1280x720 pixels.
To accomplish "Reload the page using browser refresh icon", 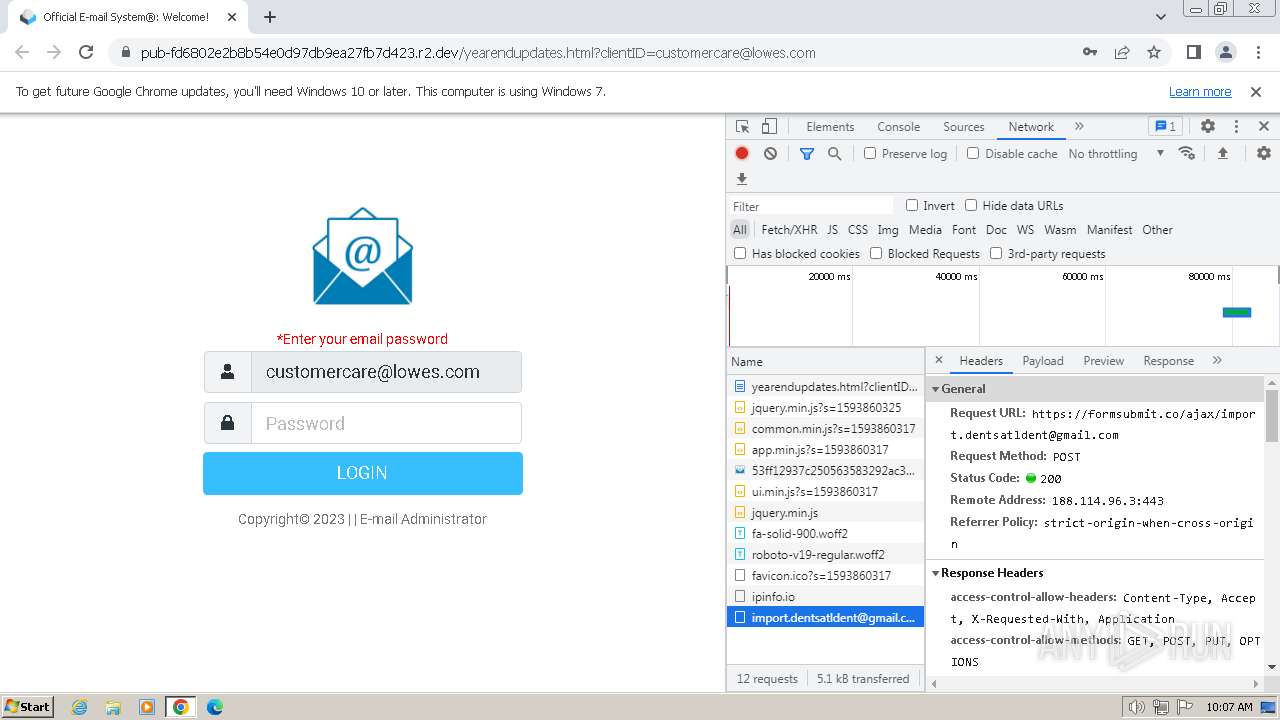I will click(86, 52).
